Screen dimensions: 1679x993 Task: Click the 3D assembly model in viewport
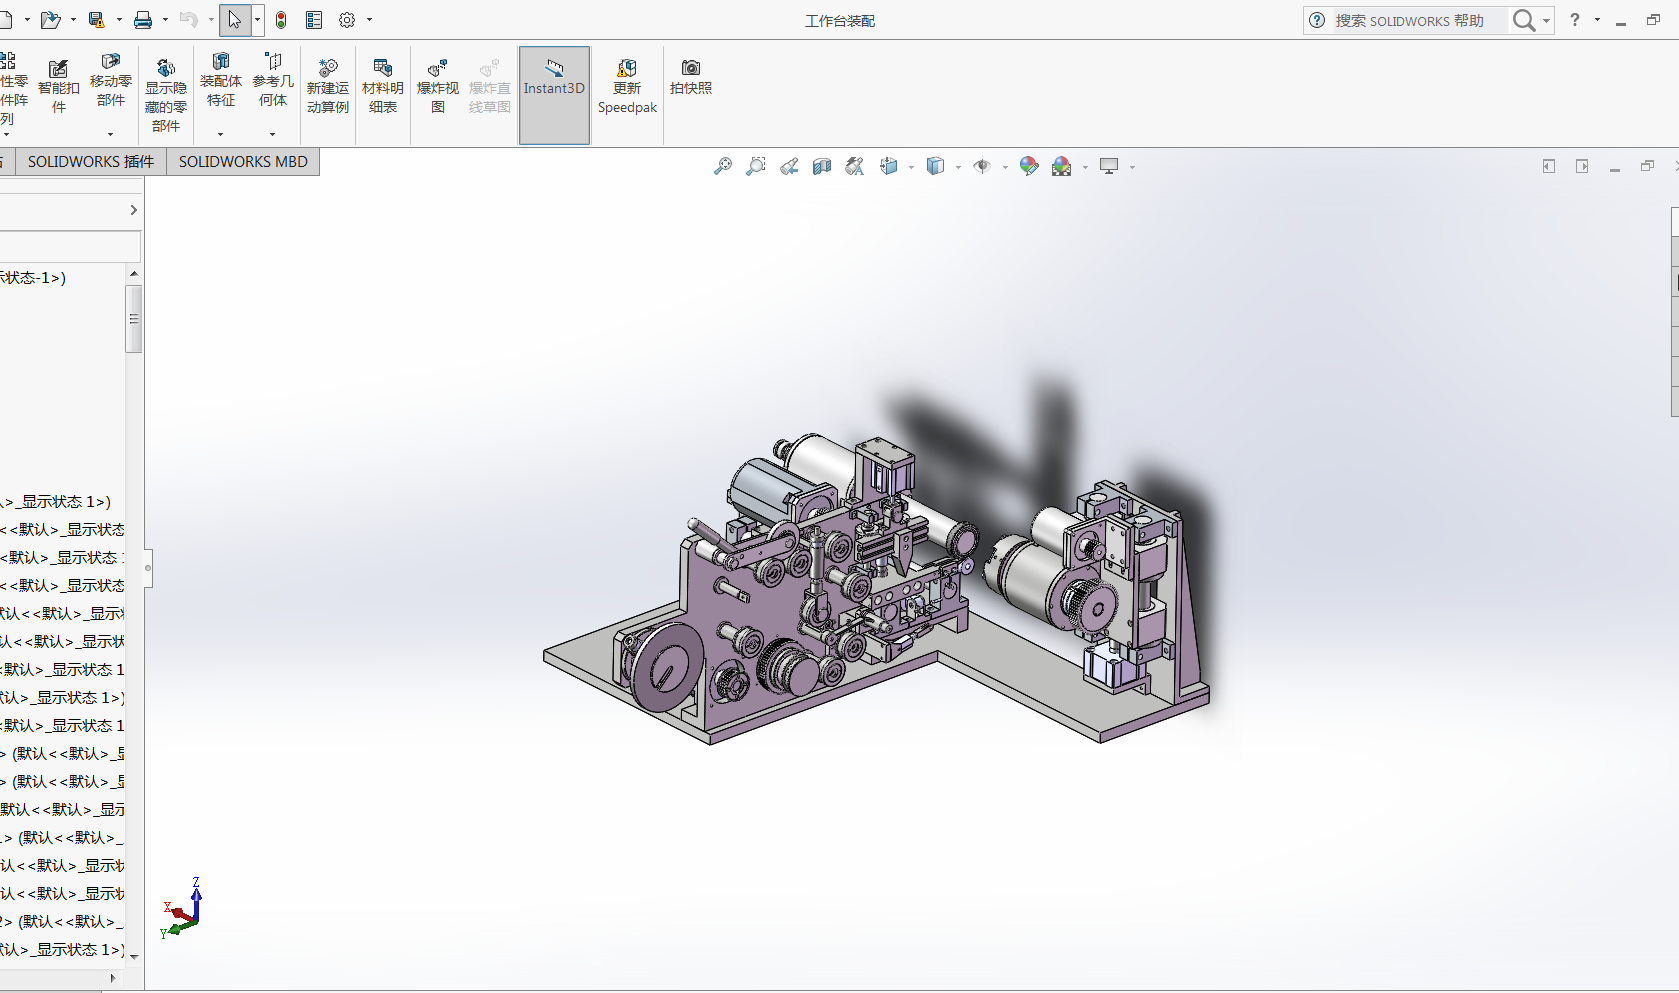(876, 590)
